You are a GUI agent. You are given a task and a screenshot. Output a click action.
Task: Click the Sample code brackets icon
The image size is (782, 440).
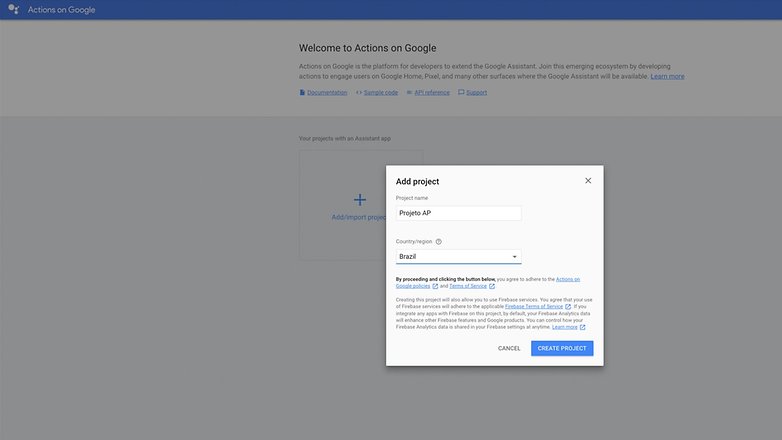(x=359, y=92)
